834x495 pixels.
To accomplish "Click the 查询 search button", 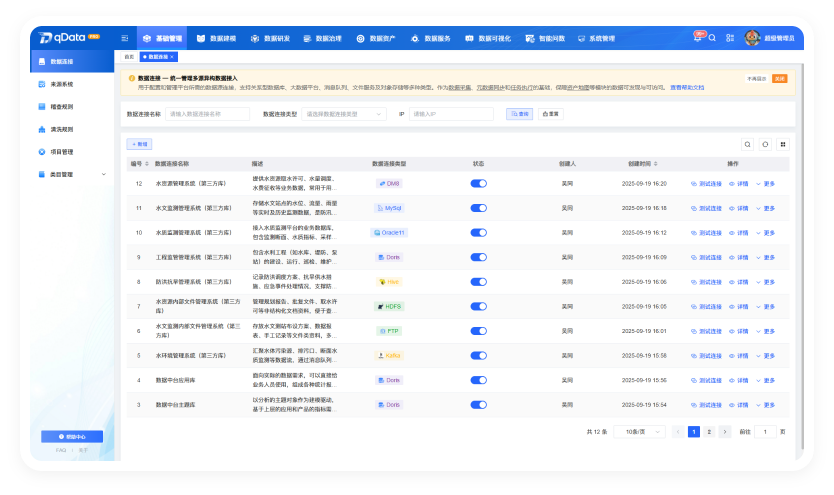I will 520,114.
